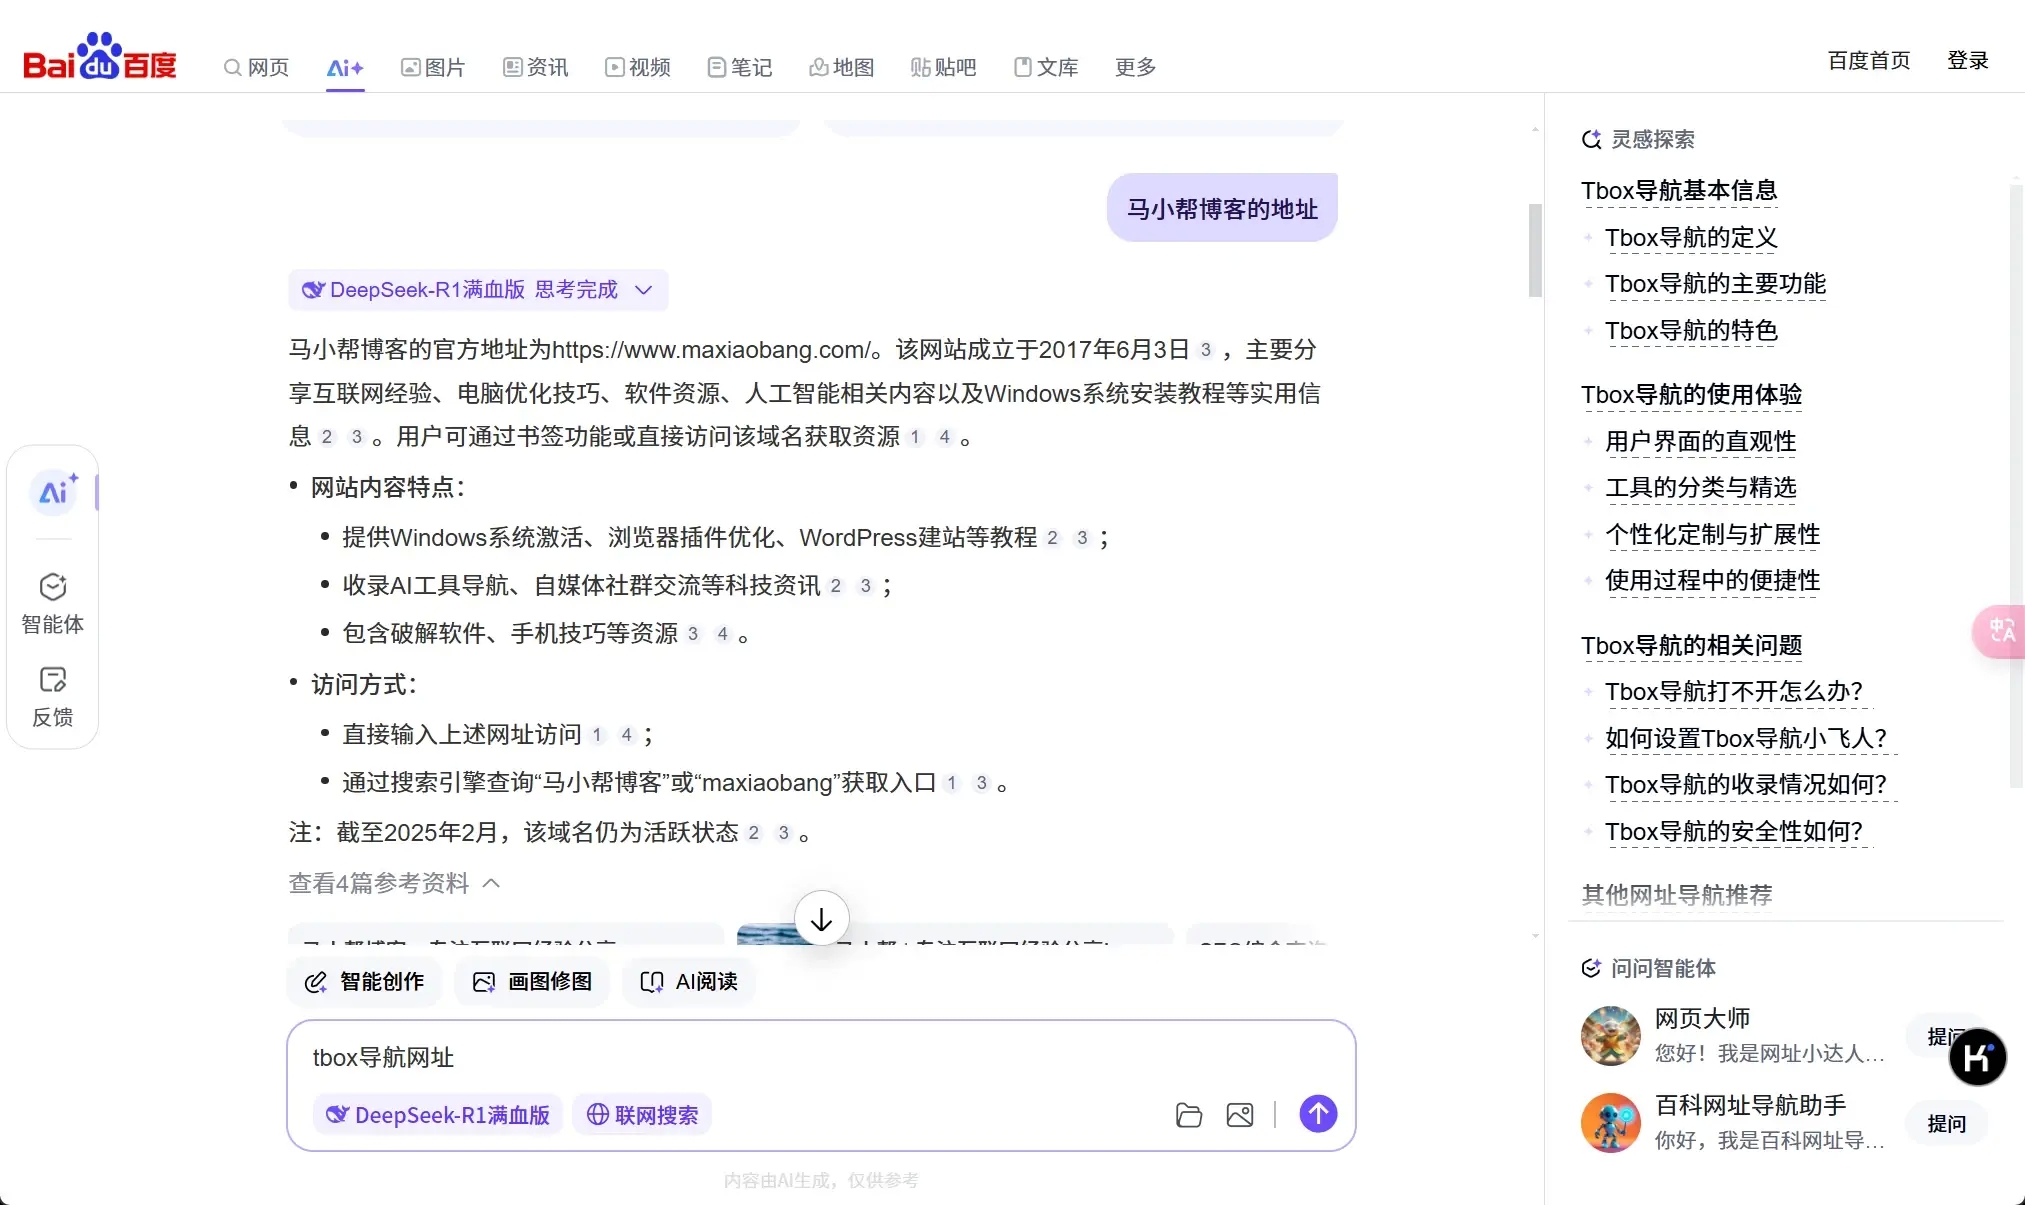Click the 画图修图 button
The width and height of the screenshot is (2025, 1205).
coord(532,982)
